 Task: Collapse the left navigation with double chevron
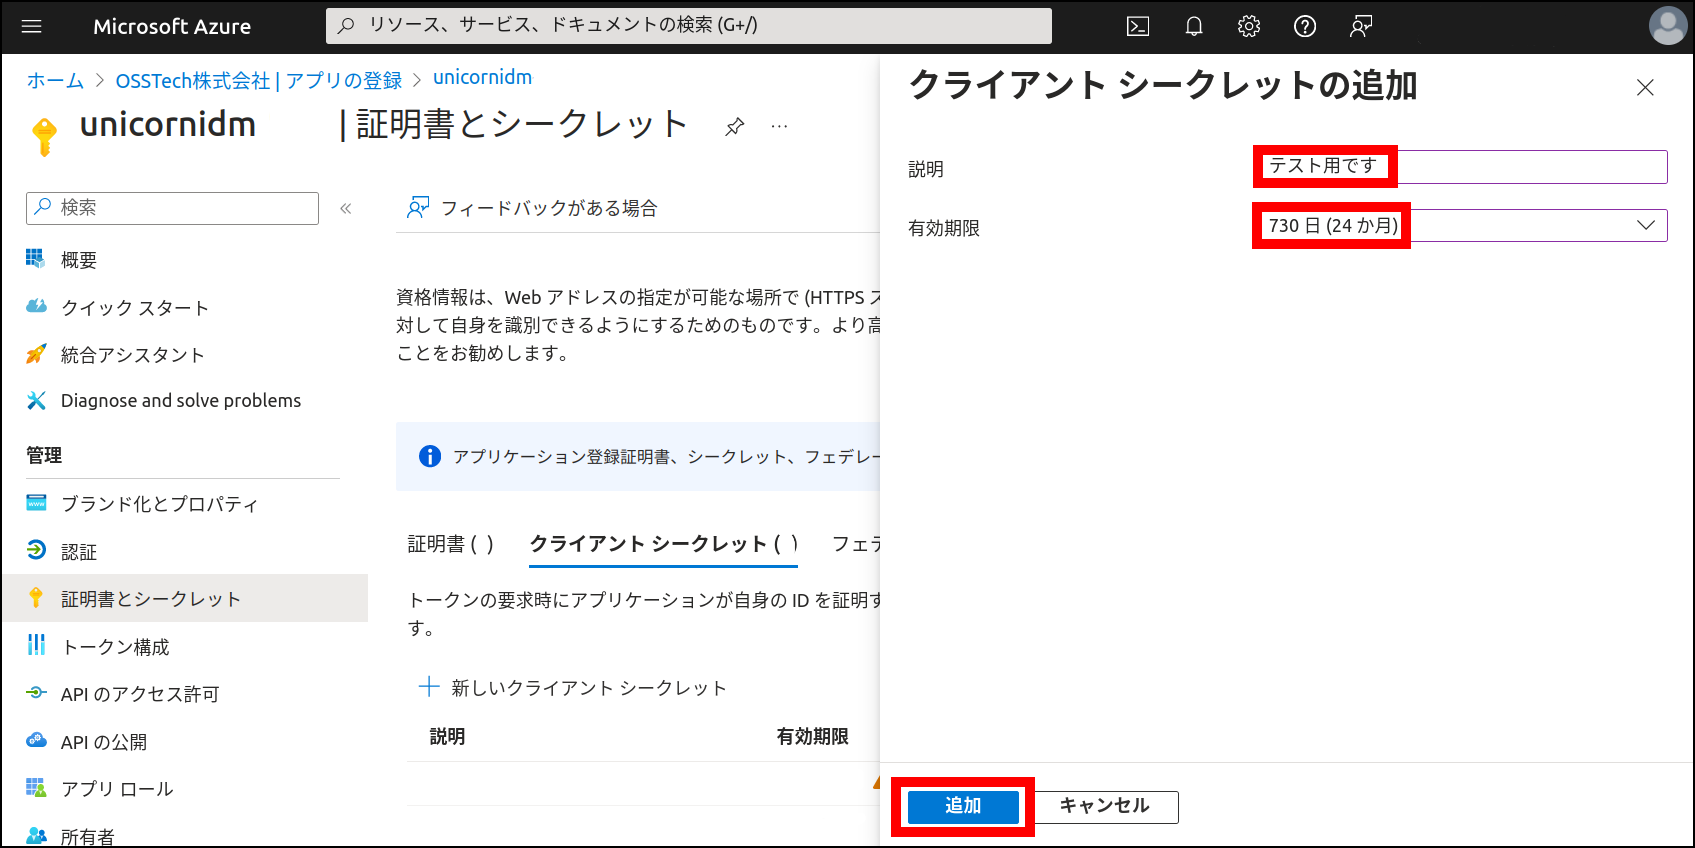346,208
